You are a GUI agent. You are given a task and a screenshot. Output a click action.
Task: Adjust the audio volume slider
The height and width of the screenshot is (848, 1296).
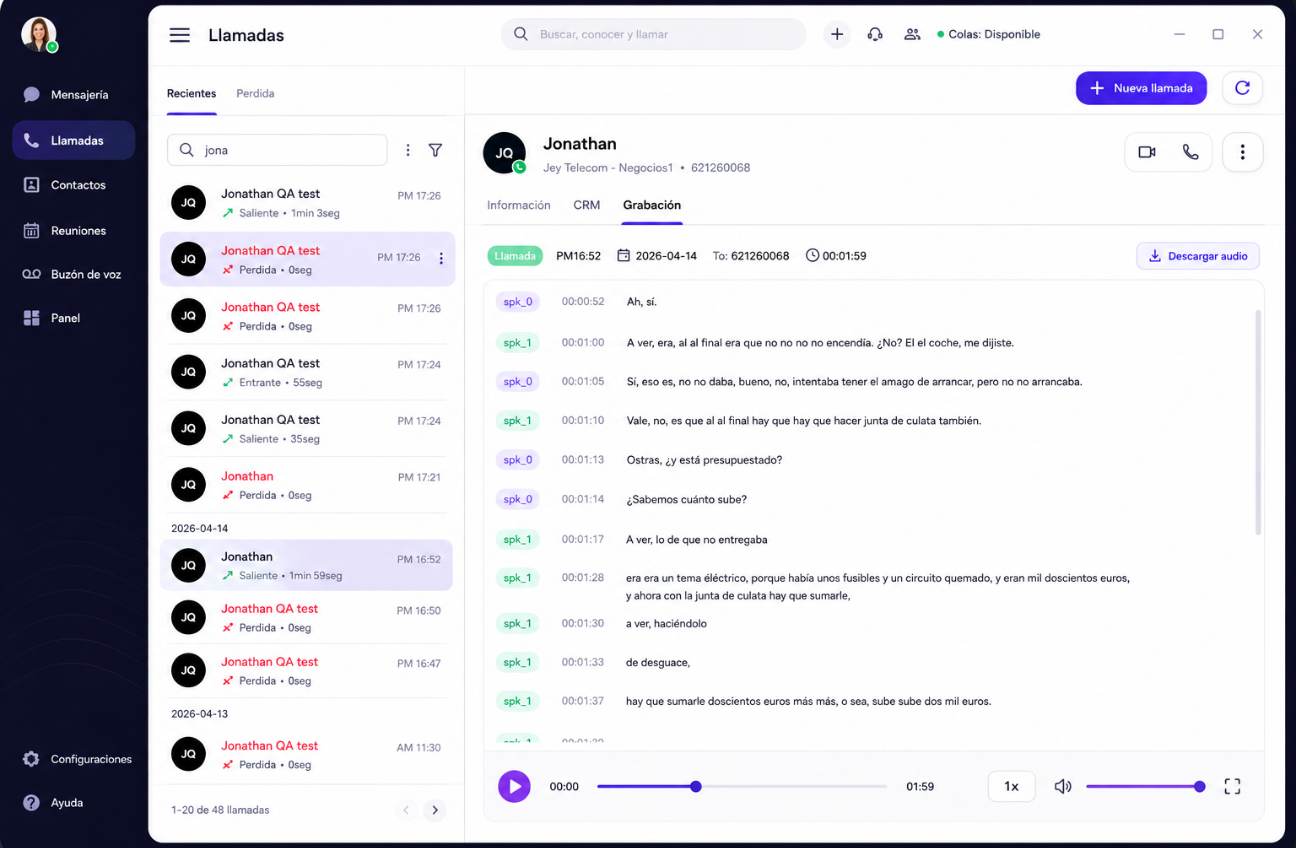click(x=1145, y=786)
